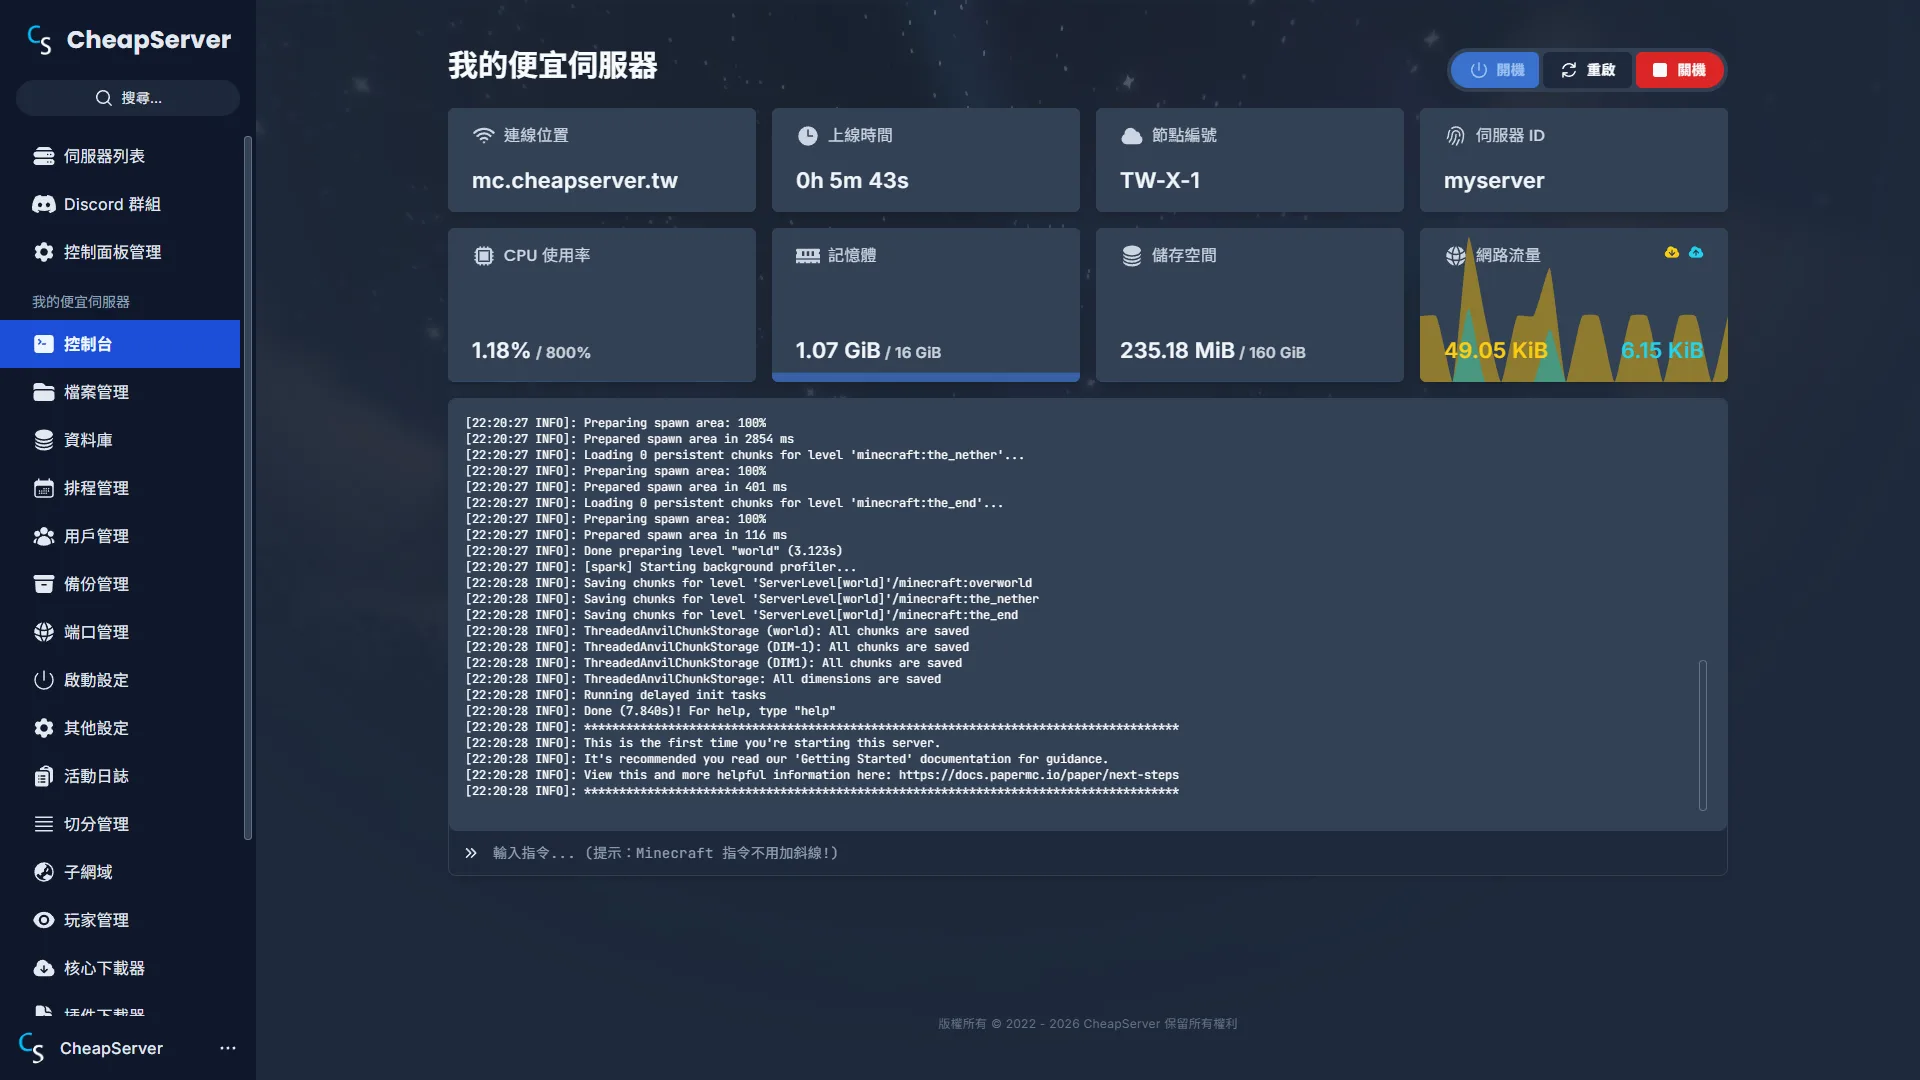Click the 備份管理 archive icon

tap(44, 584)
